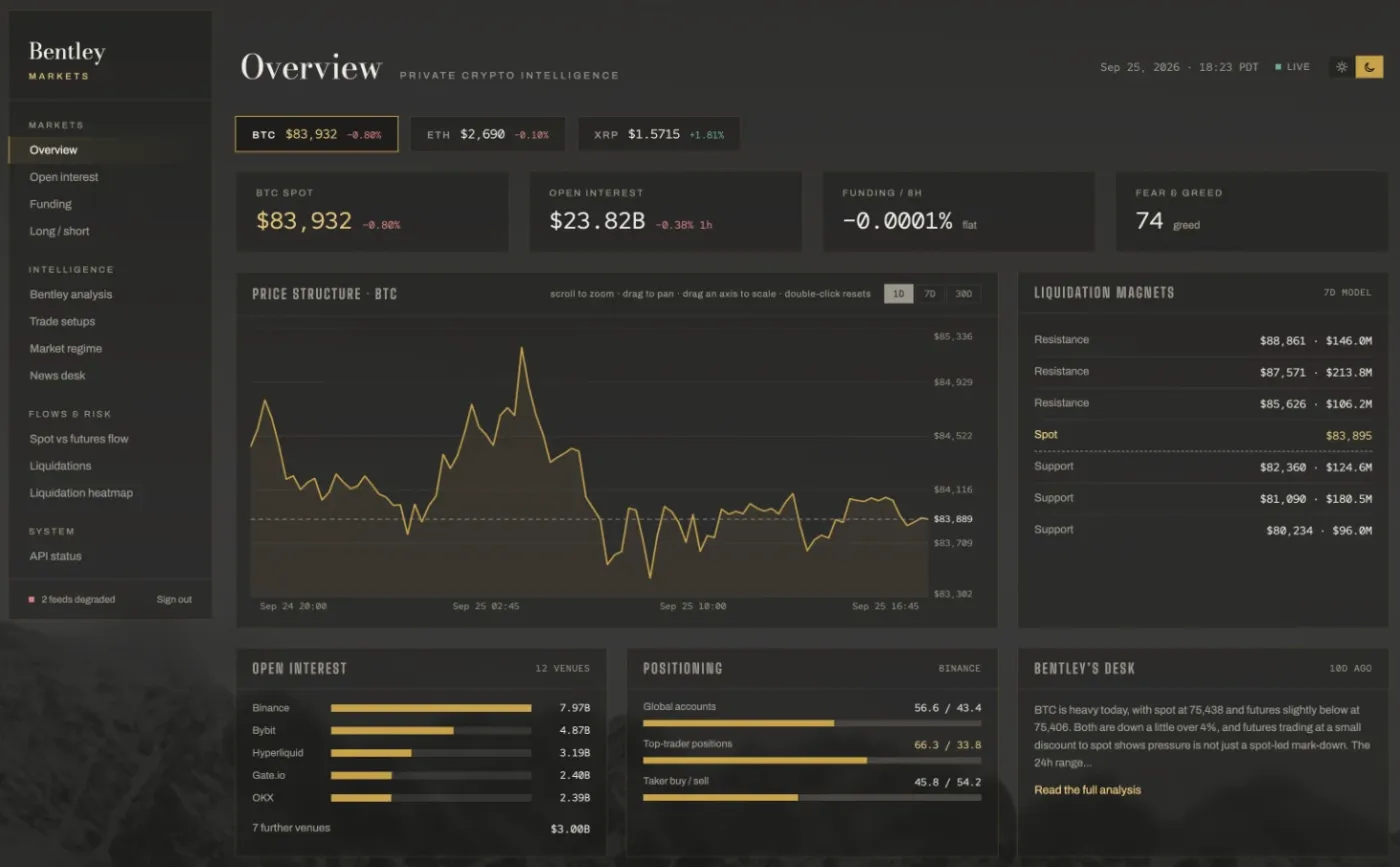
Task: Click 2 feeds degraded status
Action: pos(72,599)
